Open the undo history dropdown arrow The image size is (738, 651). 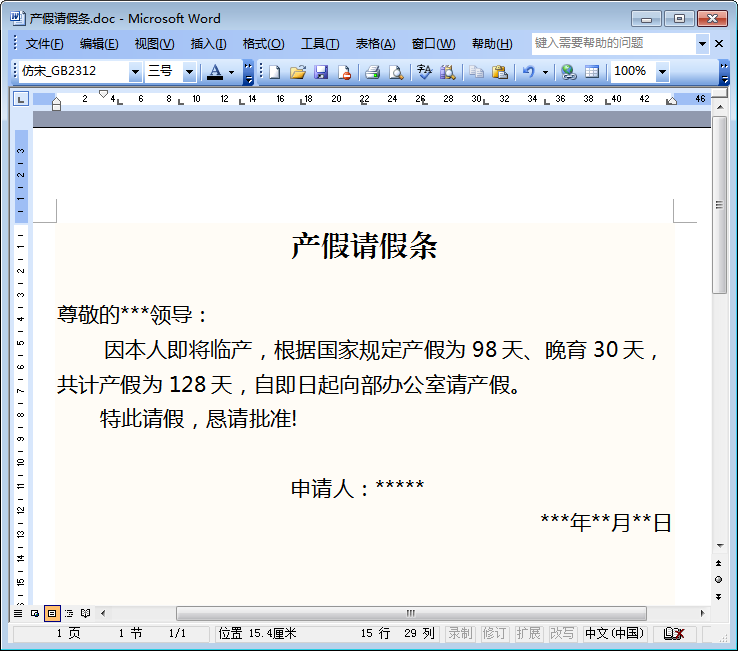pyautogui.click(x=545, y=72)
